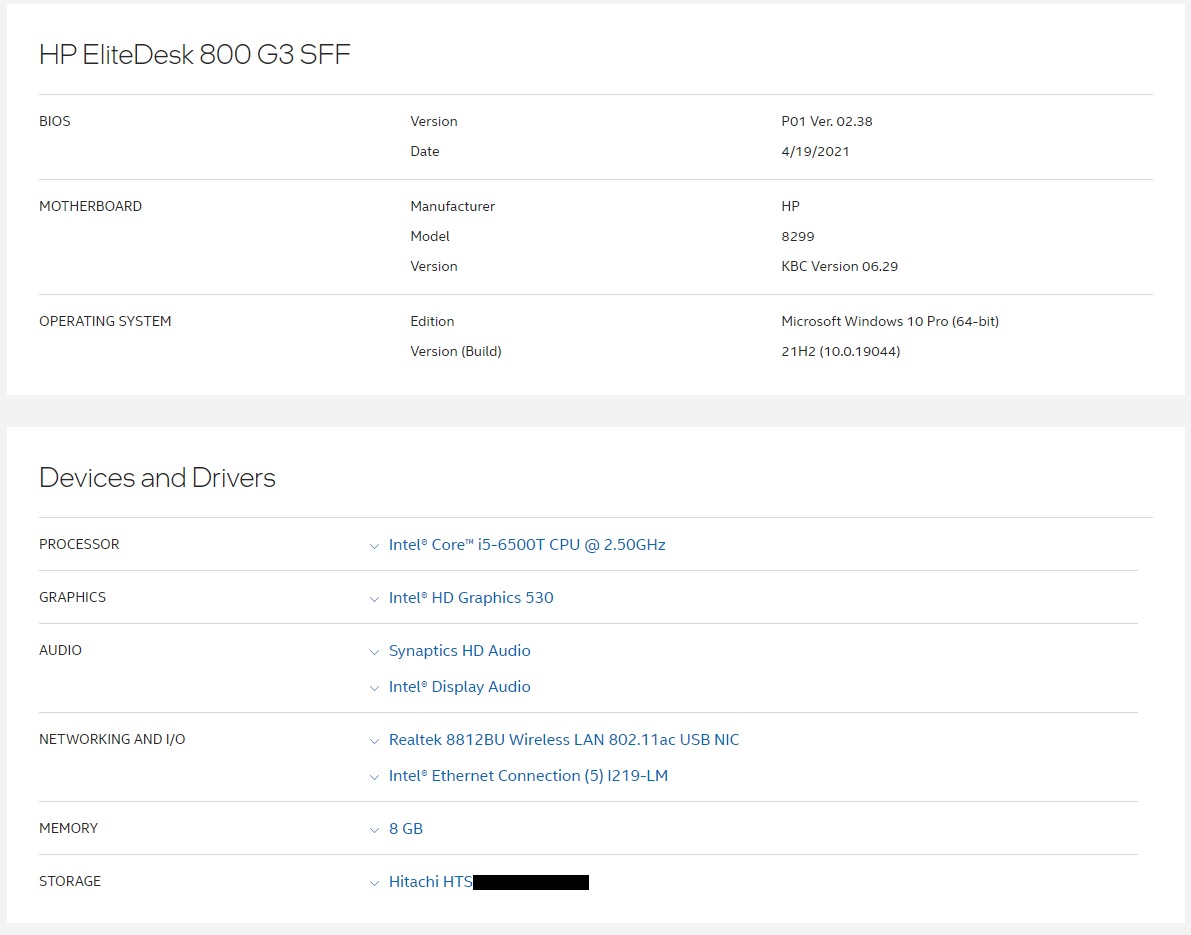Open Realtek 8812BU Wireless LAN link
Viewport: 1191px width, 935px height.
[x=564, y=740]
